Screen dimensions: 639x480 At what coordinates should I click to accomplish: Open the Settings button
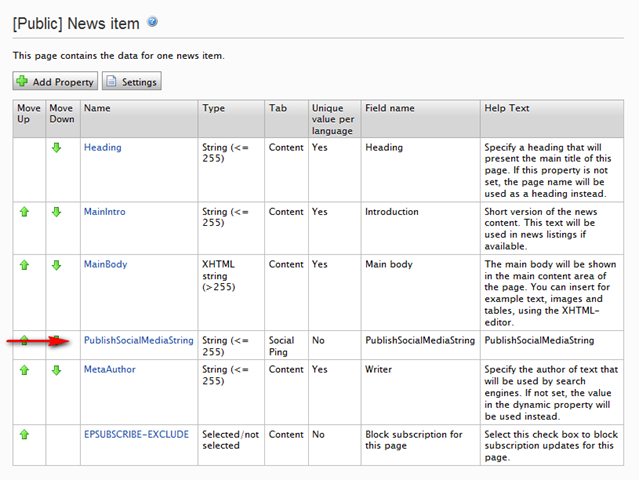[131, 82]
